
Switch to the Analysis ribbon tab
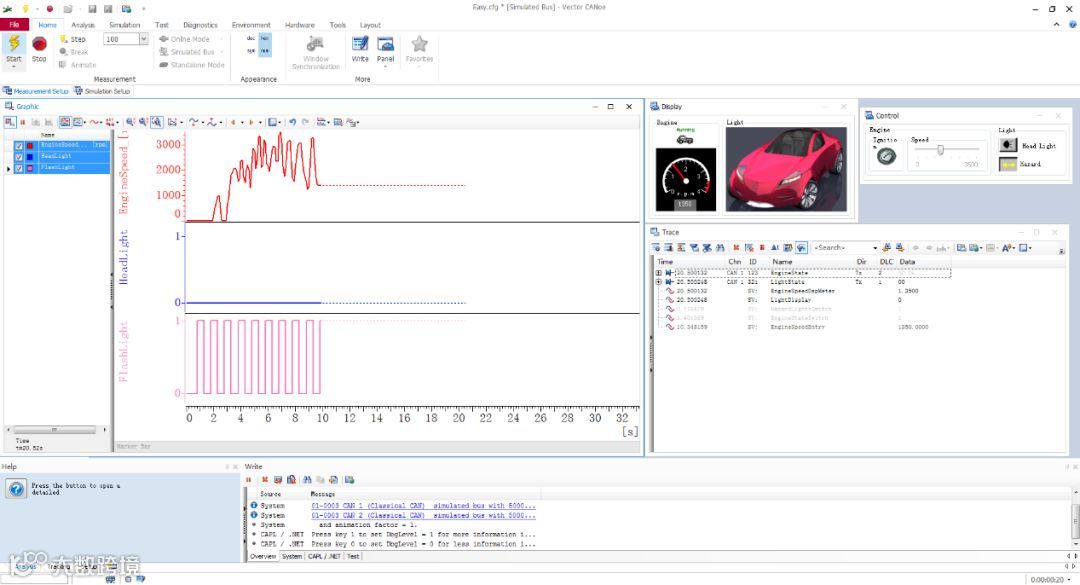(x=83, y=25)
